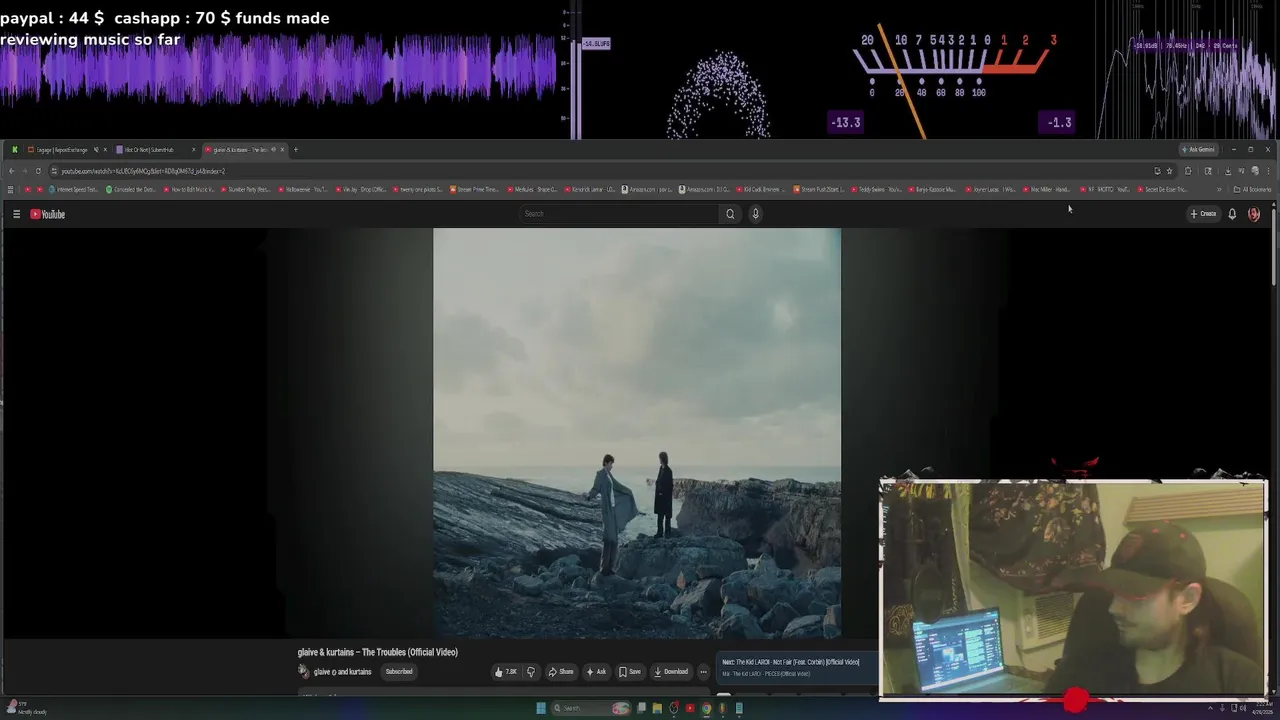Click the youtube.com address bar URL
The image size is (1280, 720).
pyautogui.click(x=143, y=171)
